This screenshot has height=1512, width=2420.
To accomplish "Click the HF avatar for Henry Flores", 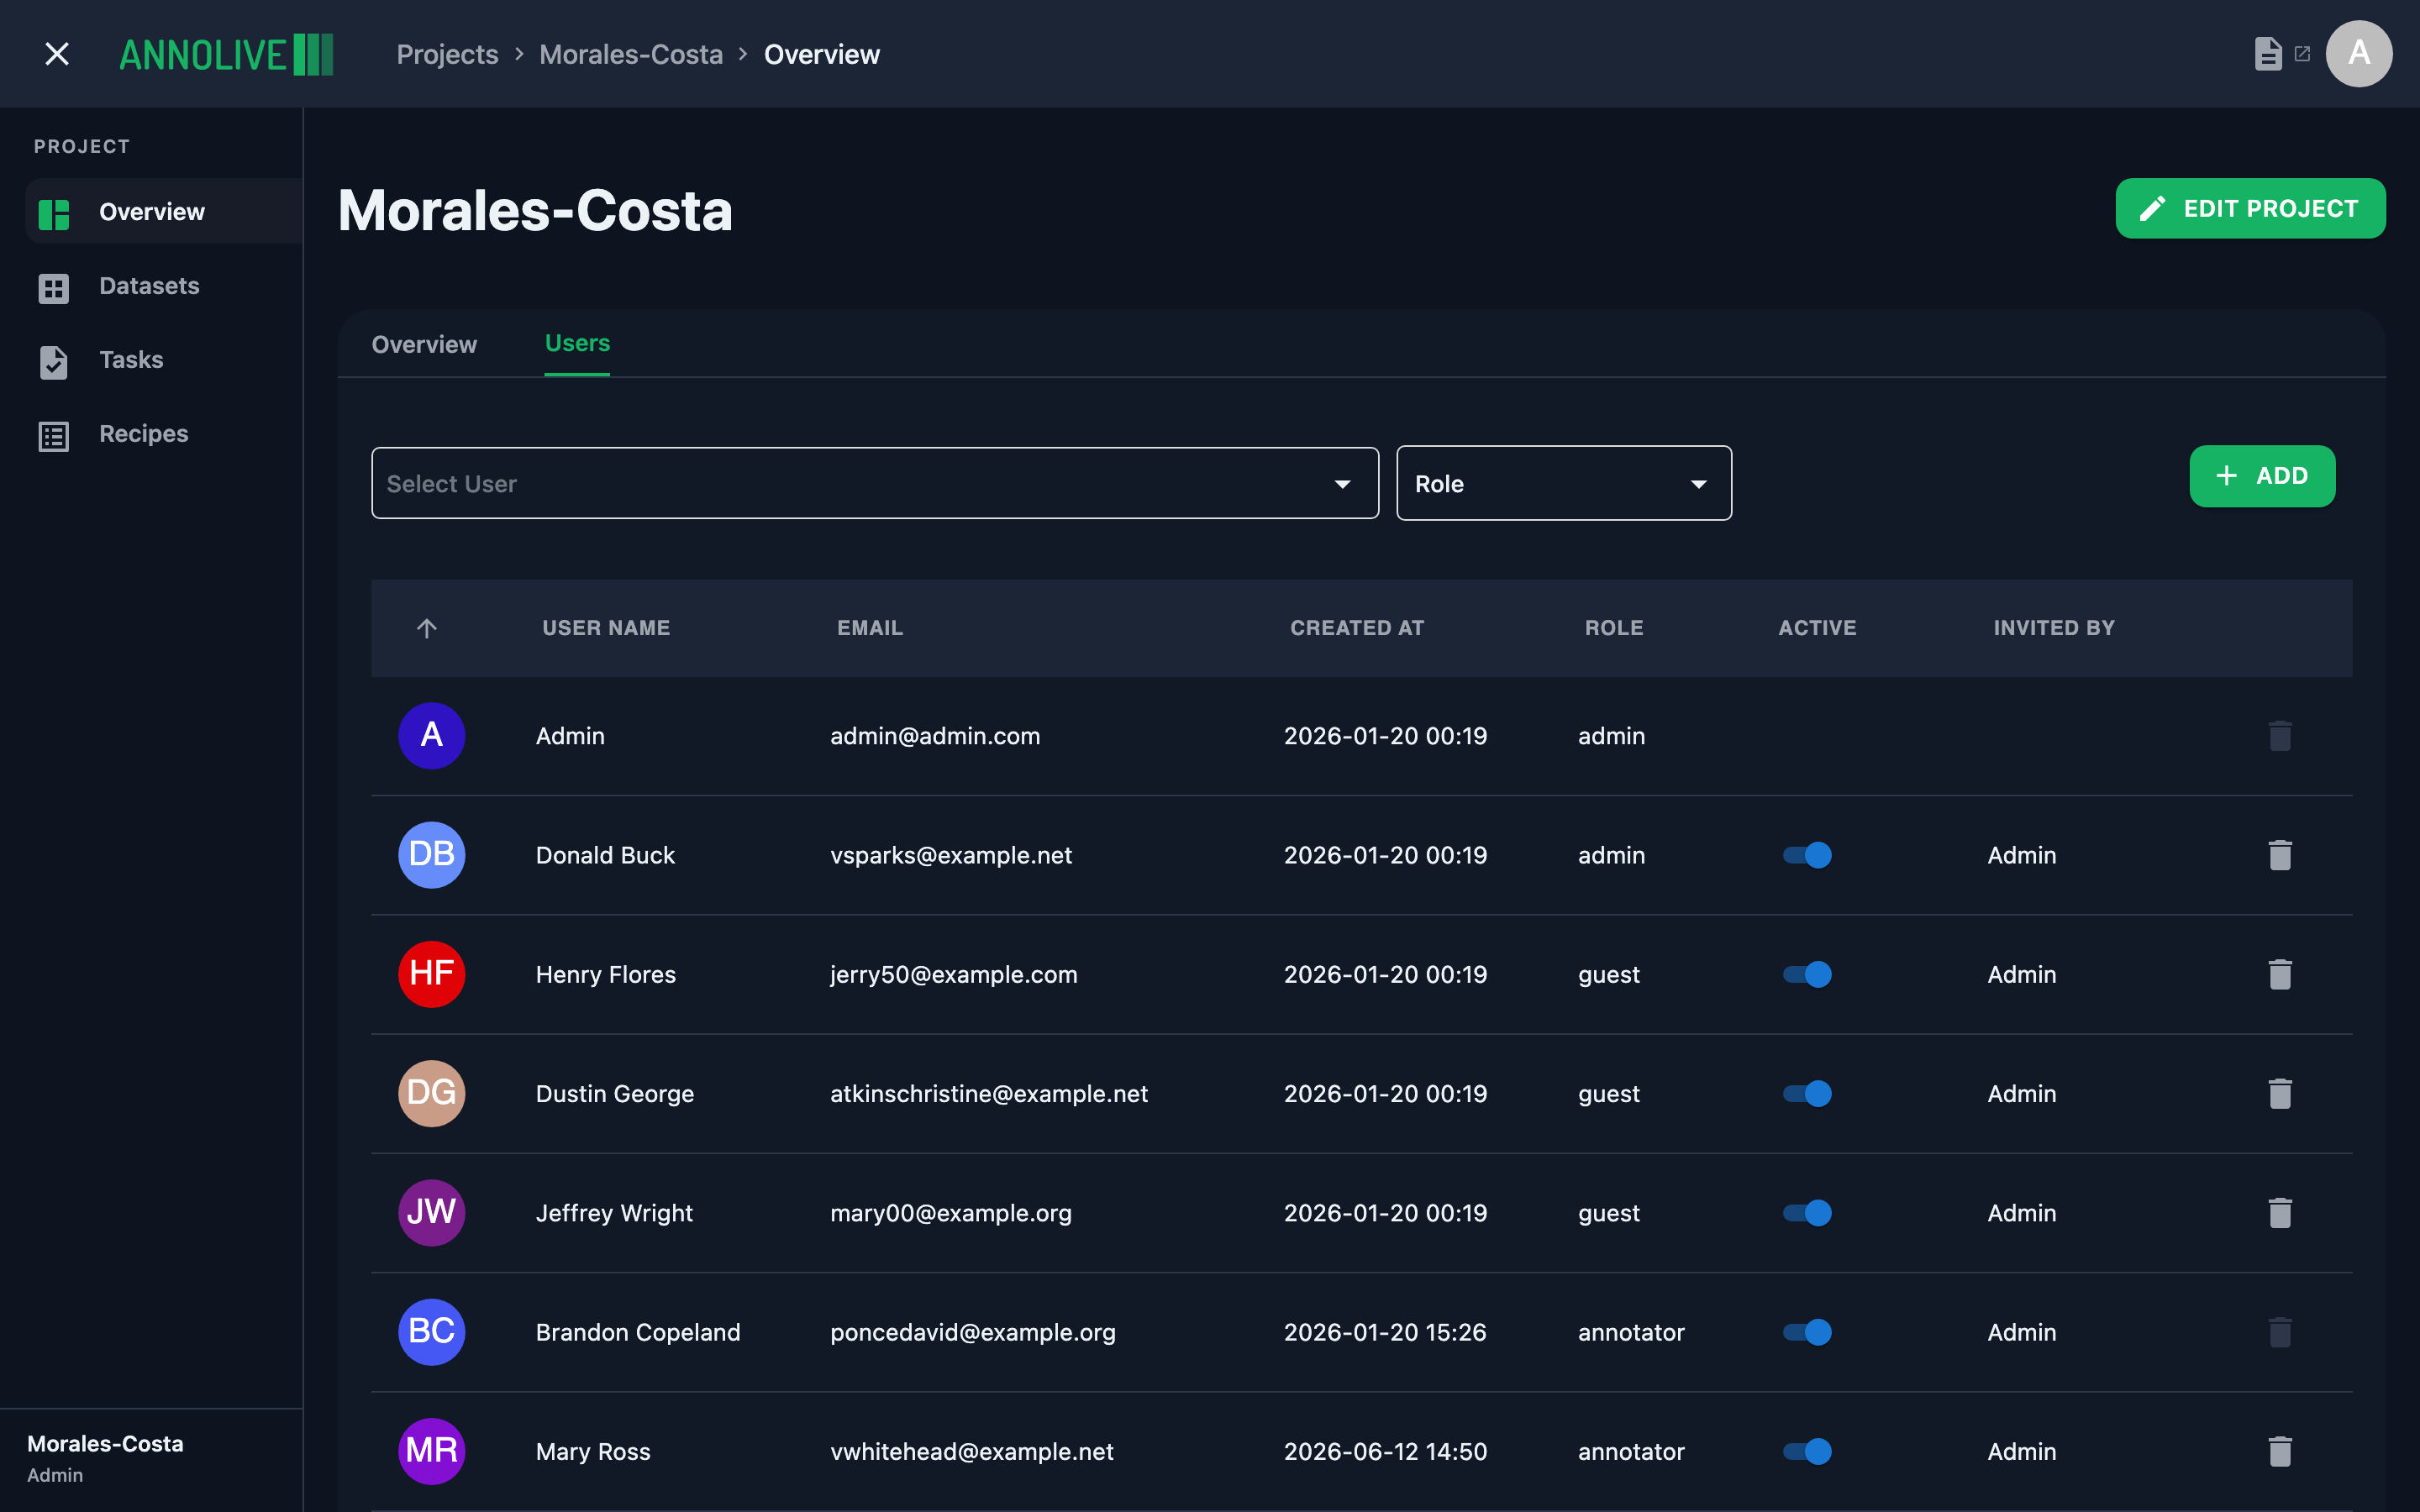I will [x=432, y=974].
